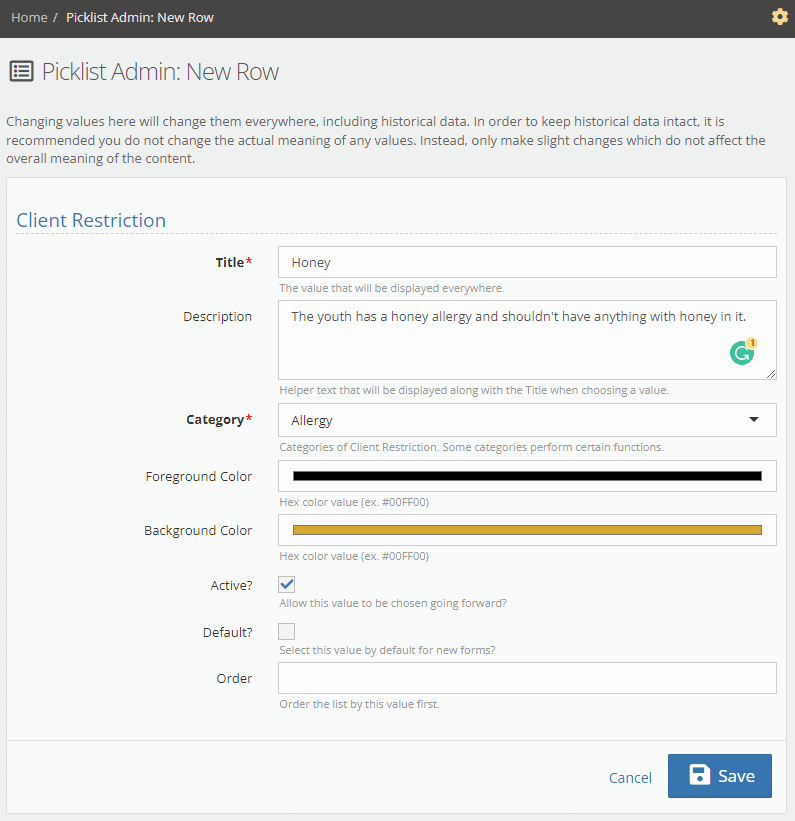Image resolution: width=795 pixels, height=821 pixels.
Task: Grab the Description textarea resize handle
Action: [771, 374]
